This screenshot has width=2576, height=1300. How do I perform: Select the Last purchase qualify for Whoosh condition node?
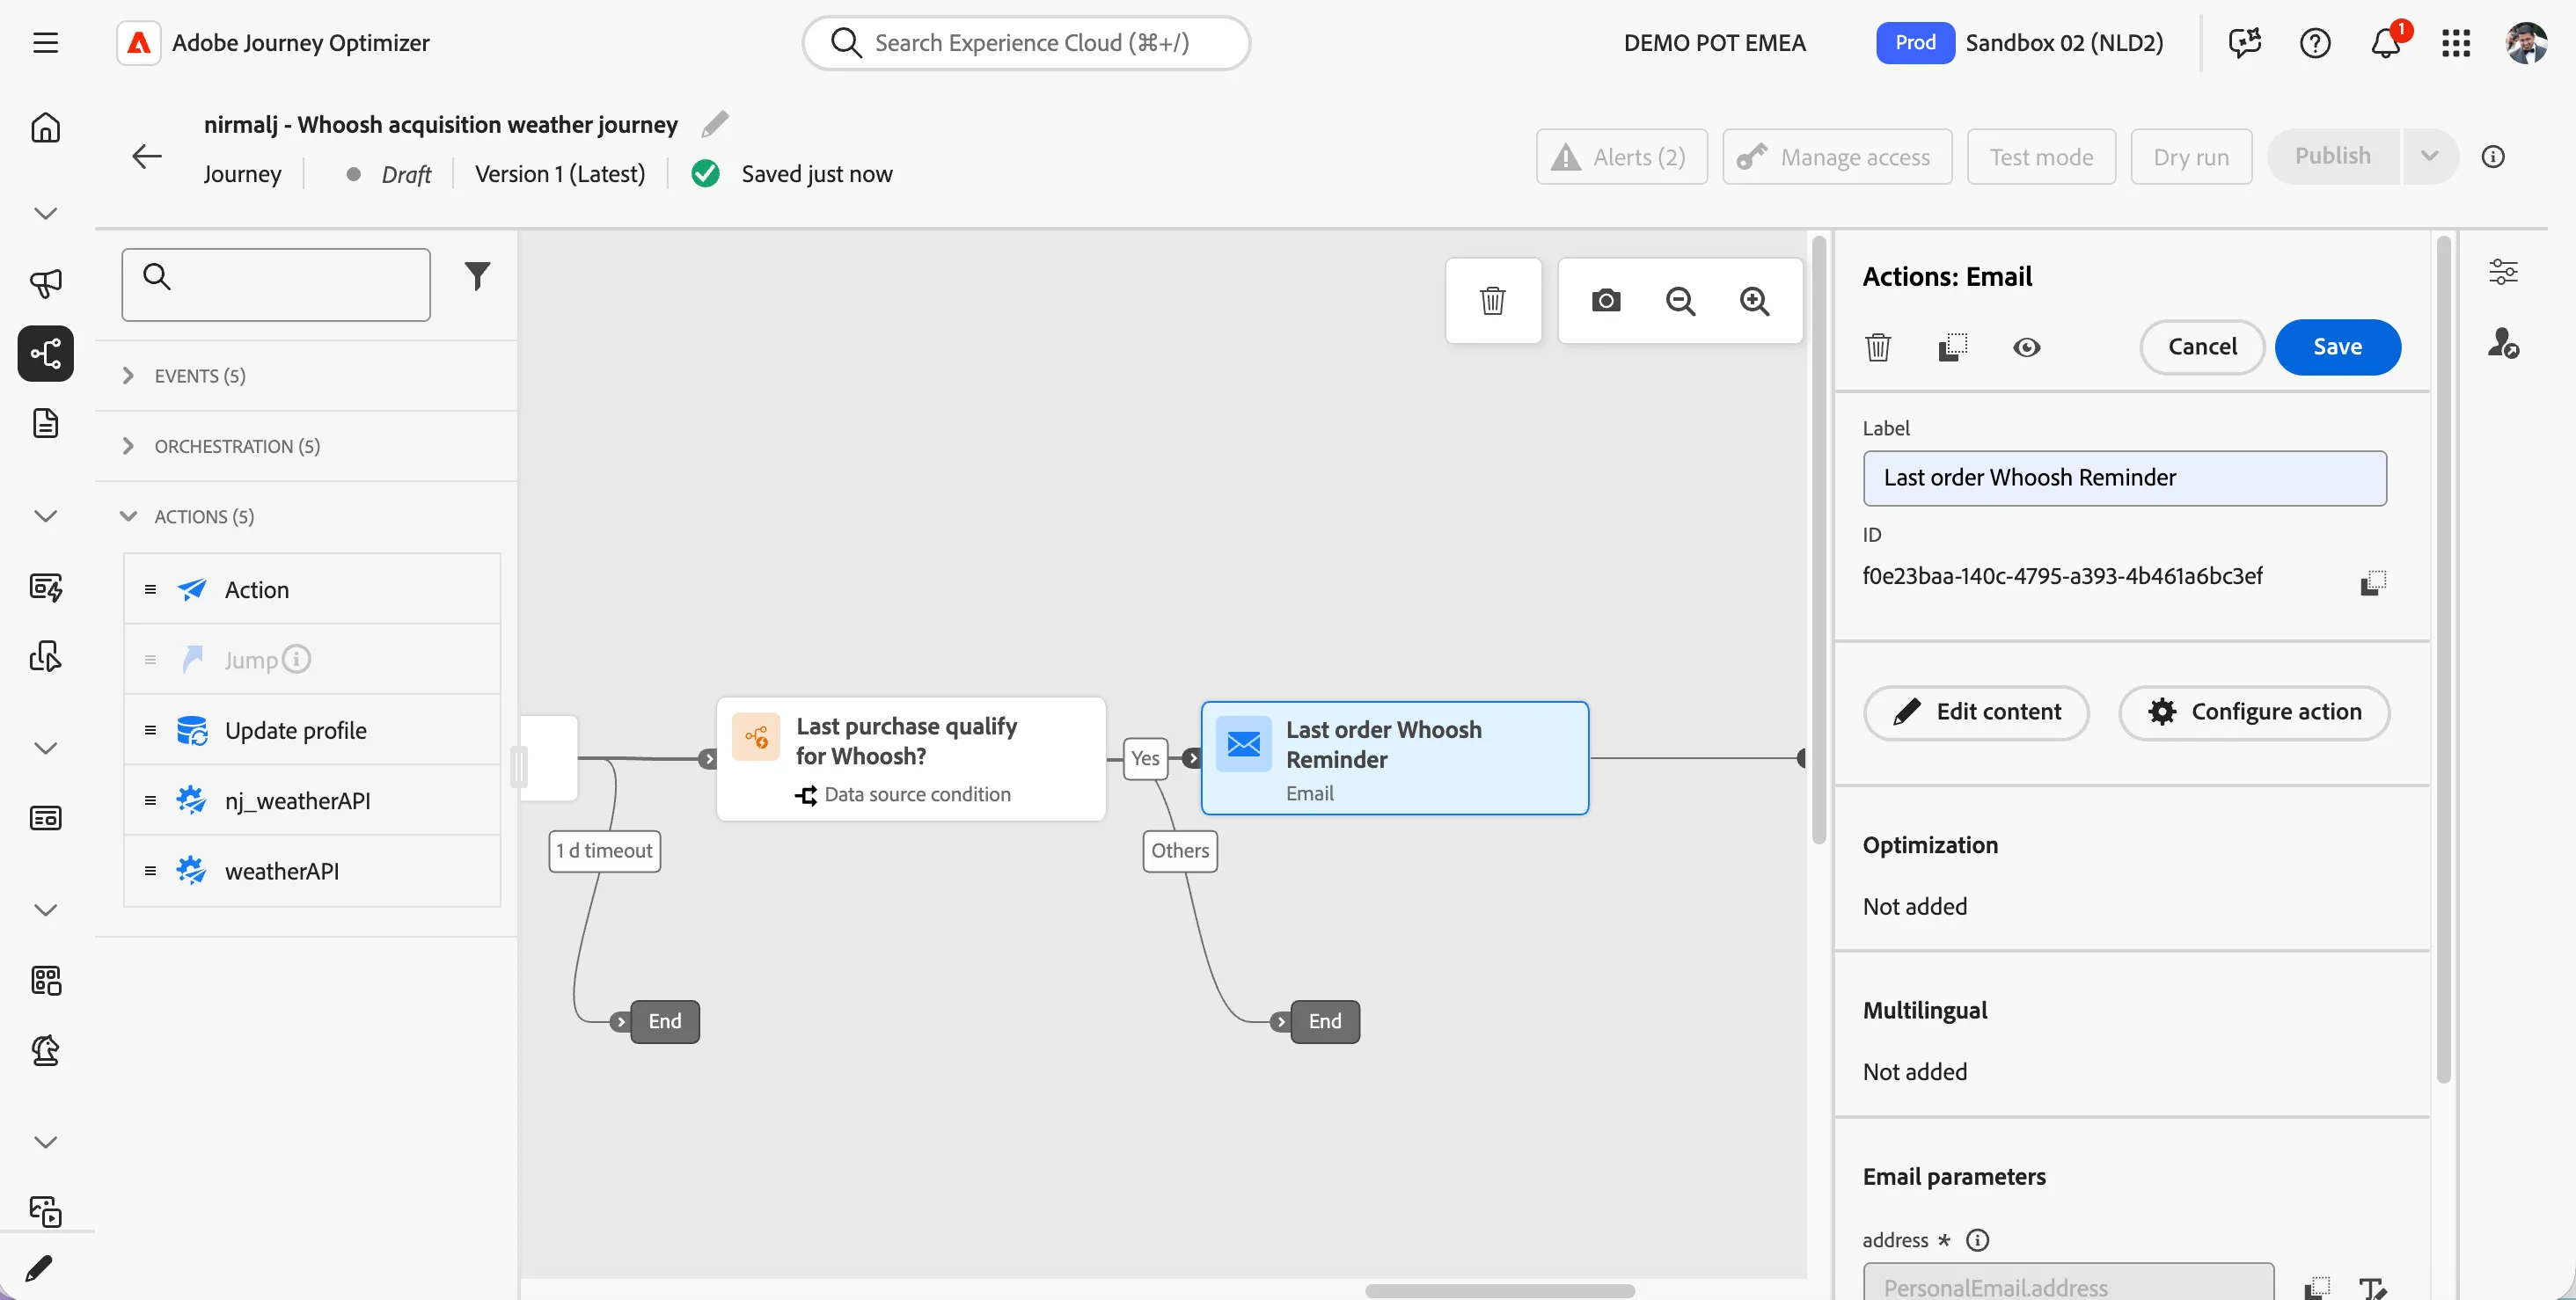click(911, 759)
